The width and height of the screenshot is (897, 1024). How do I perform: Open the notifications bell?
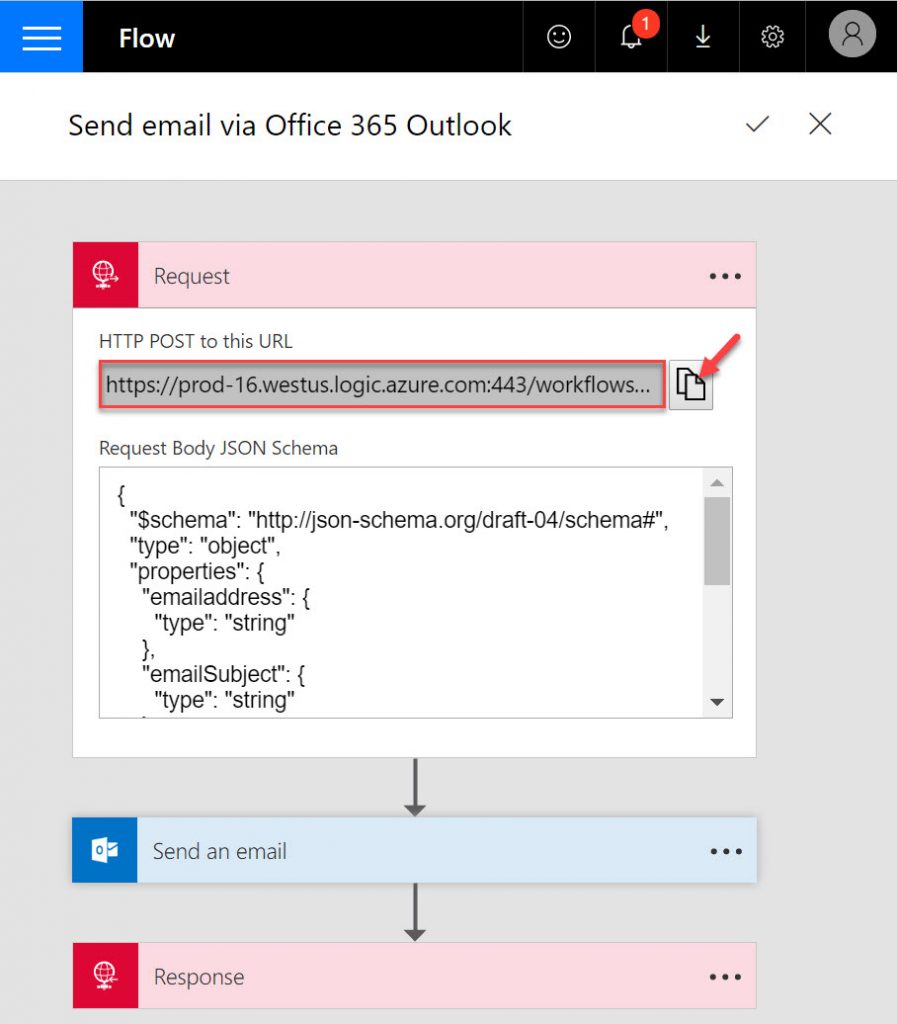tap(631, 37)
